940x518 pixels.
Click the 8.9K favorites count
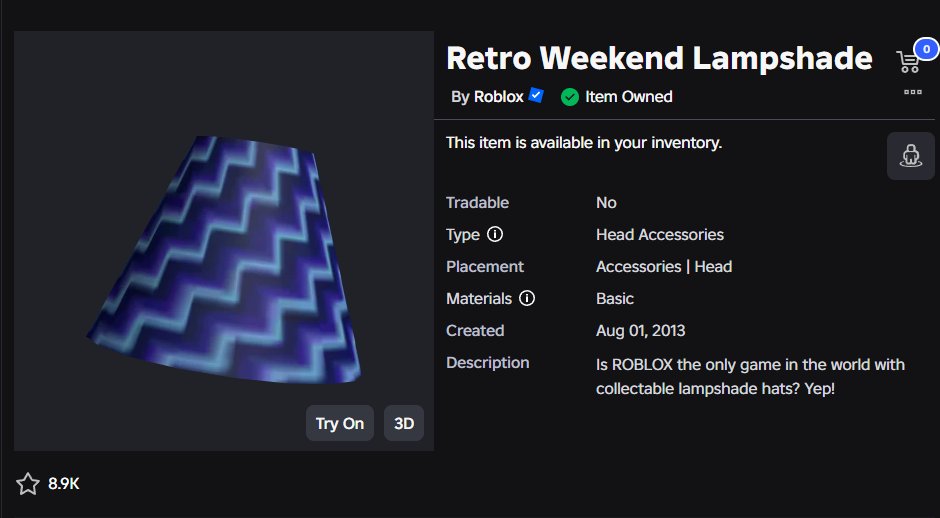[64, 484]
